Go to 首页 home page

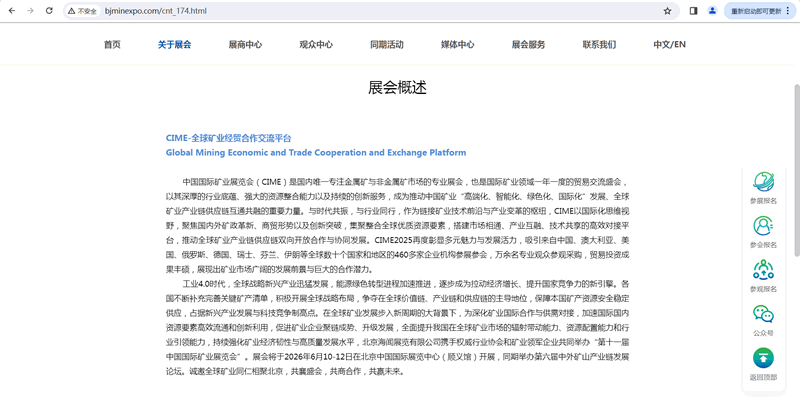(x=112, y=45)
